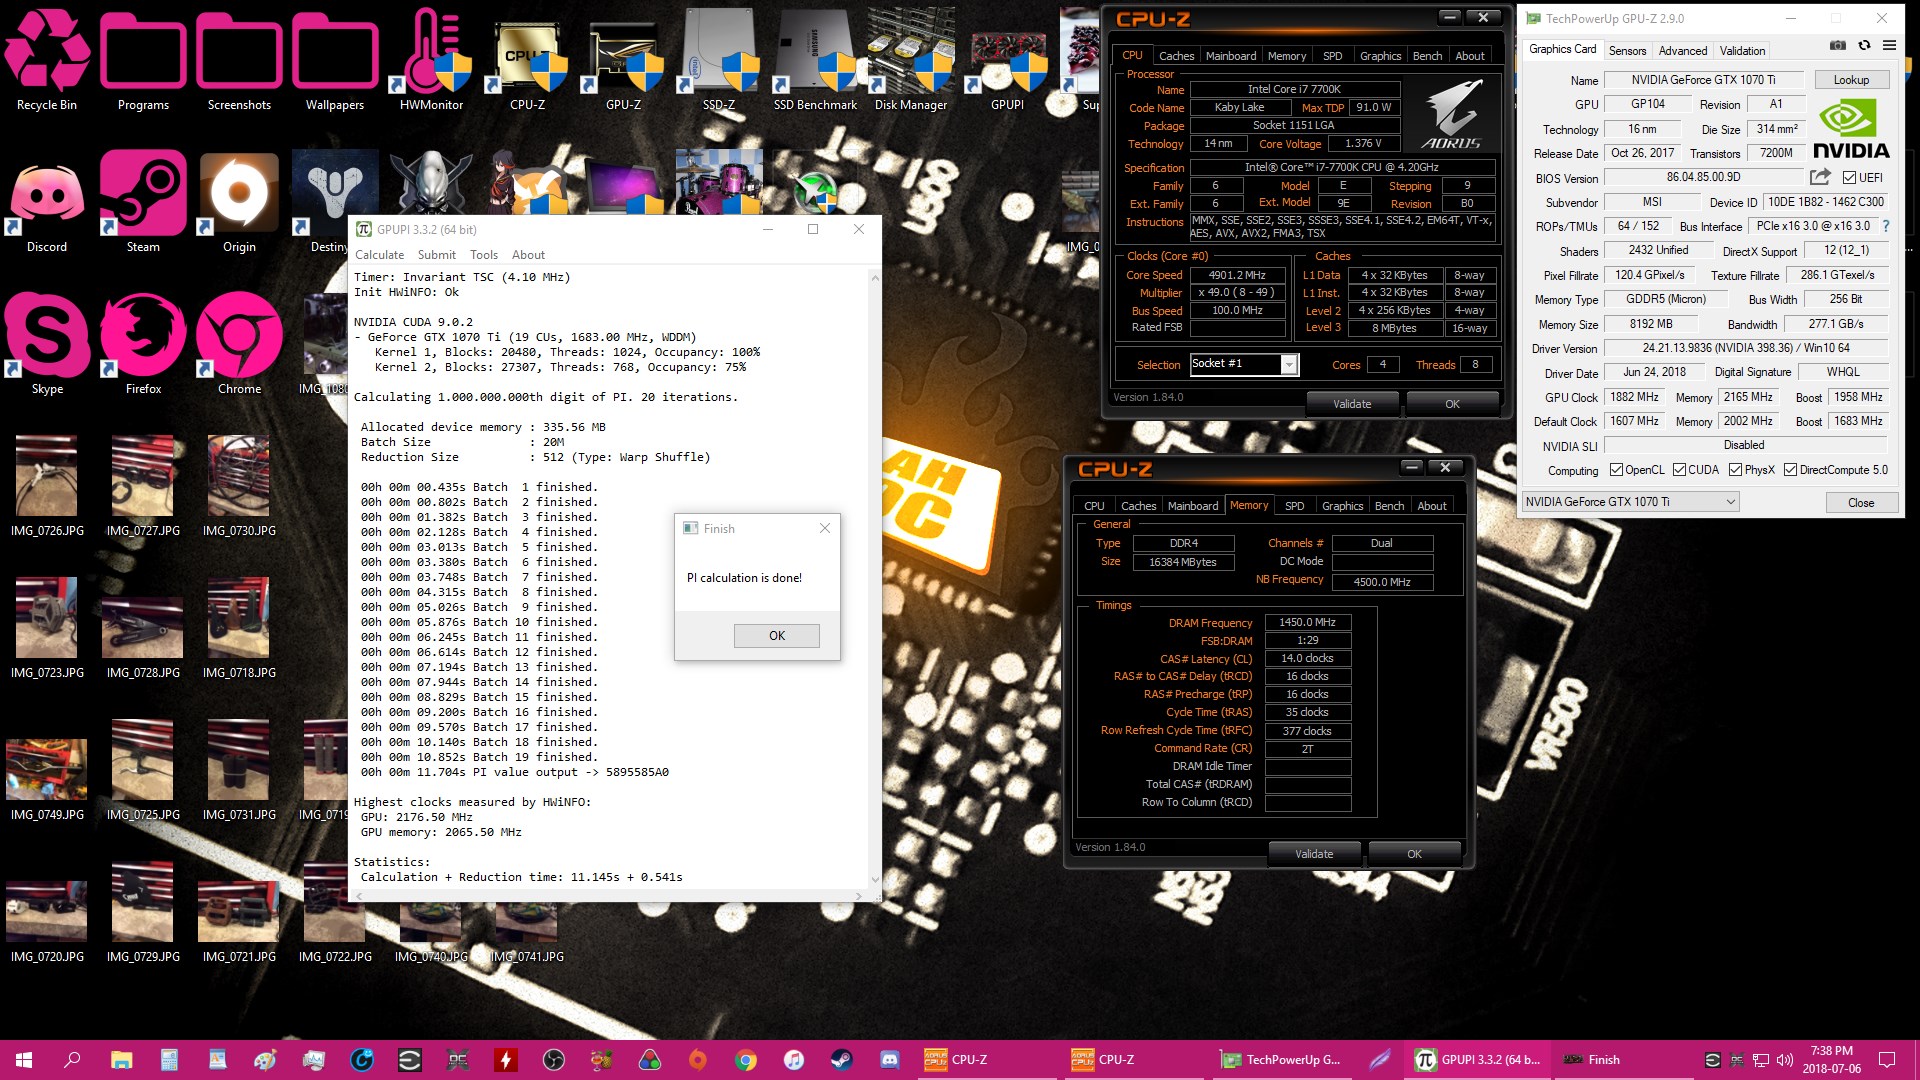
Task: Click the Lookup button in GPU-Z
Action: click(1851, 80)
